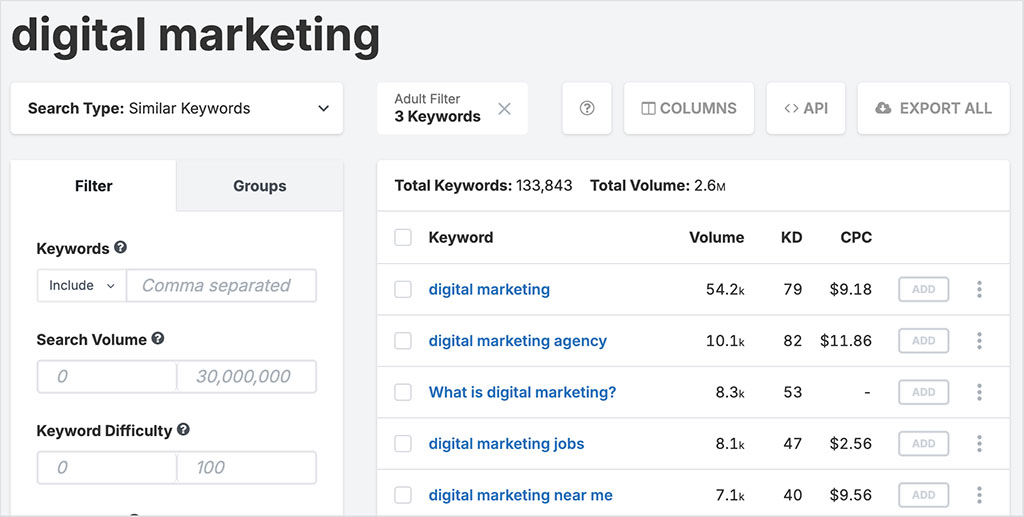Click the Search Volume help icon
1024x517 pixels.
(x=158, y=339)
